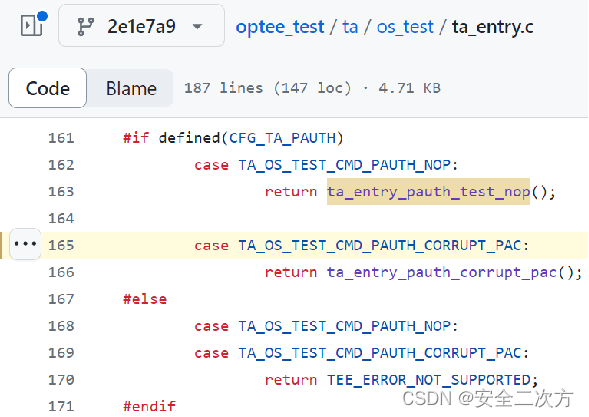Select line number 170
589x417 pixels.
[61, 380]
